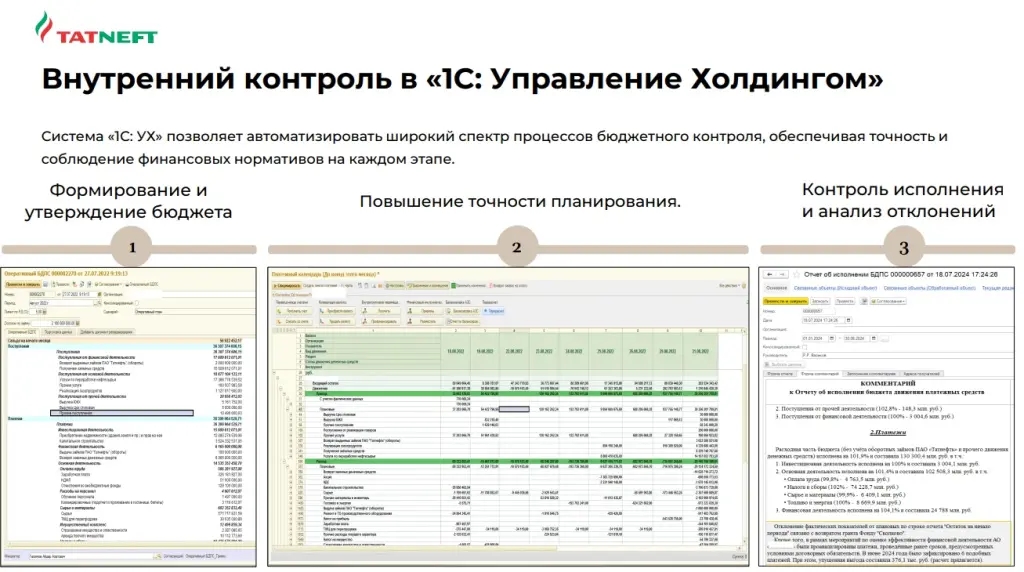
Task: Click Разместить button in payment calendar
Action: (425, 322)
